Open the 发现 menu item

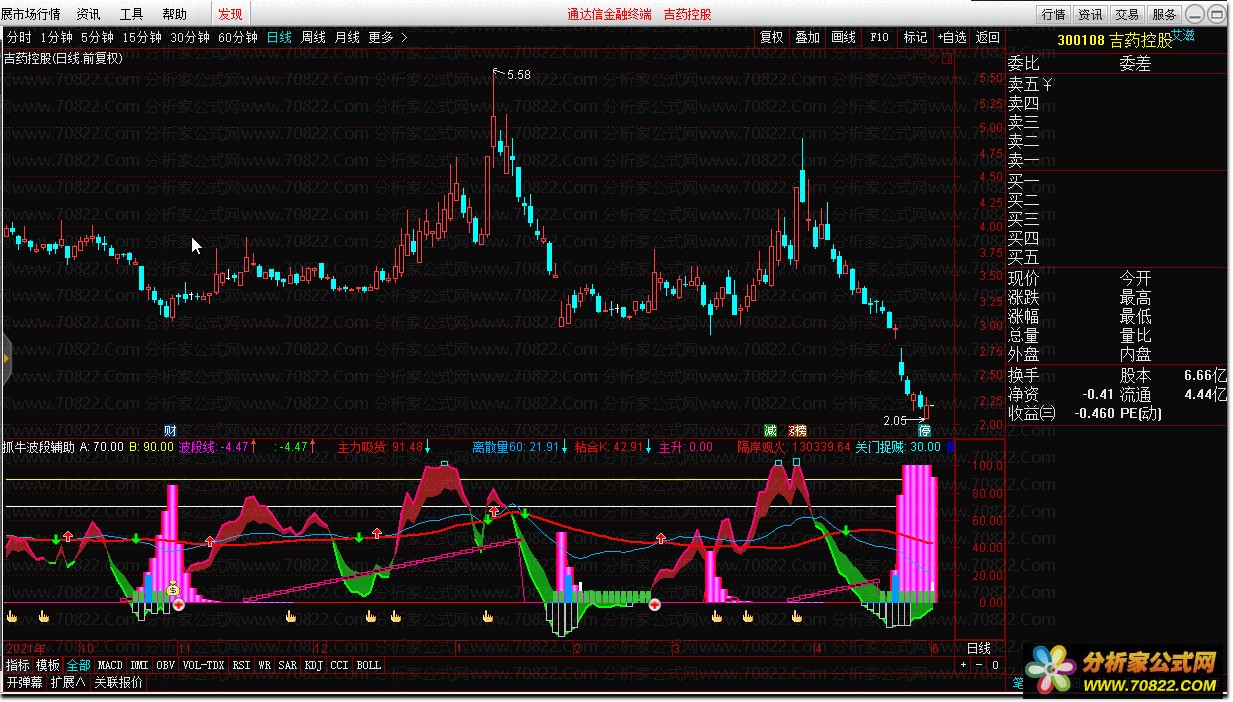(x=230, y=14)
